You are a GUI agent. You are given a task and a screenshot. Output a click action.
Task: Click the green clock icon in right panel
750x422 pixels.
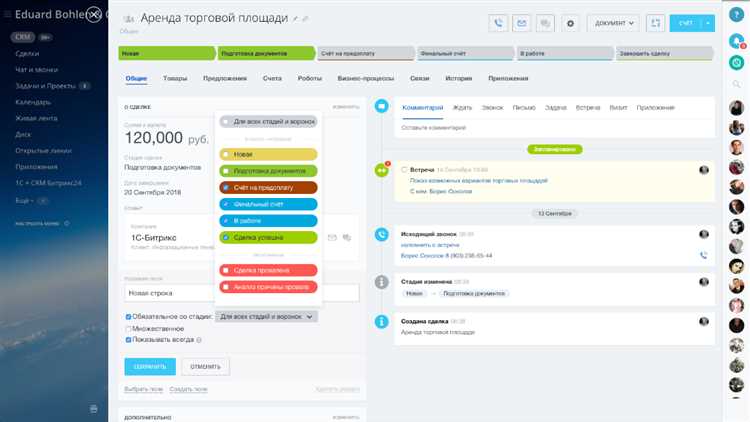(x=737, y=62)
